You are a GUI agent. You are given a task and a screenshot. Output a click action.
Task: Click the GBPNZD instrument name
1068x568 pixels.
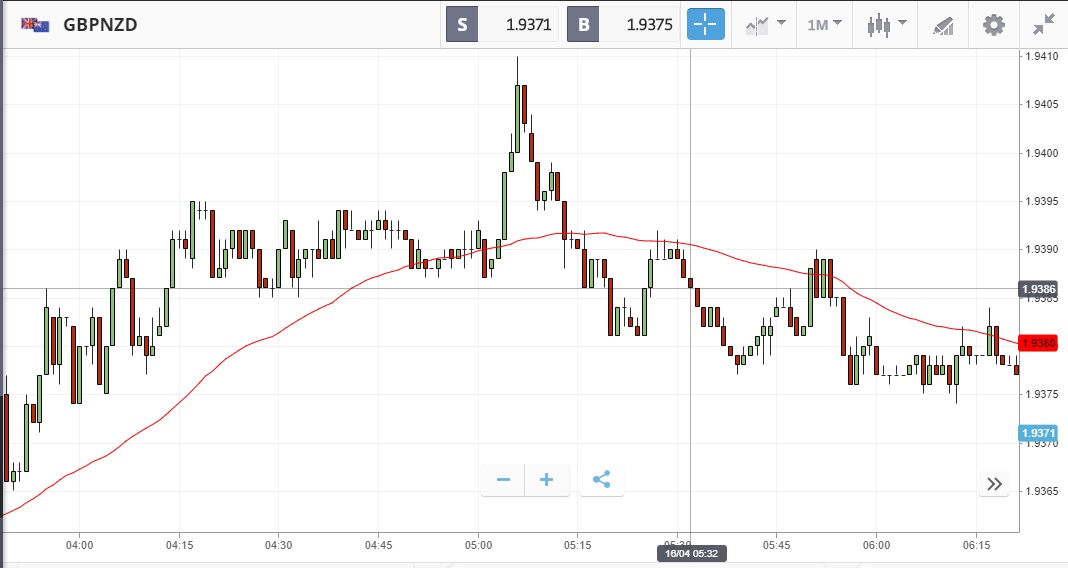pyautogui.click(x=100, y=25)
